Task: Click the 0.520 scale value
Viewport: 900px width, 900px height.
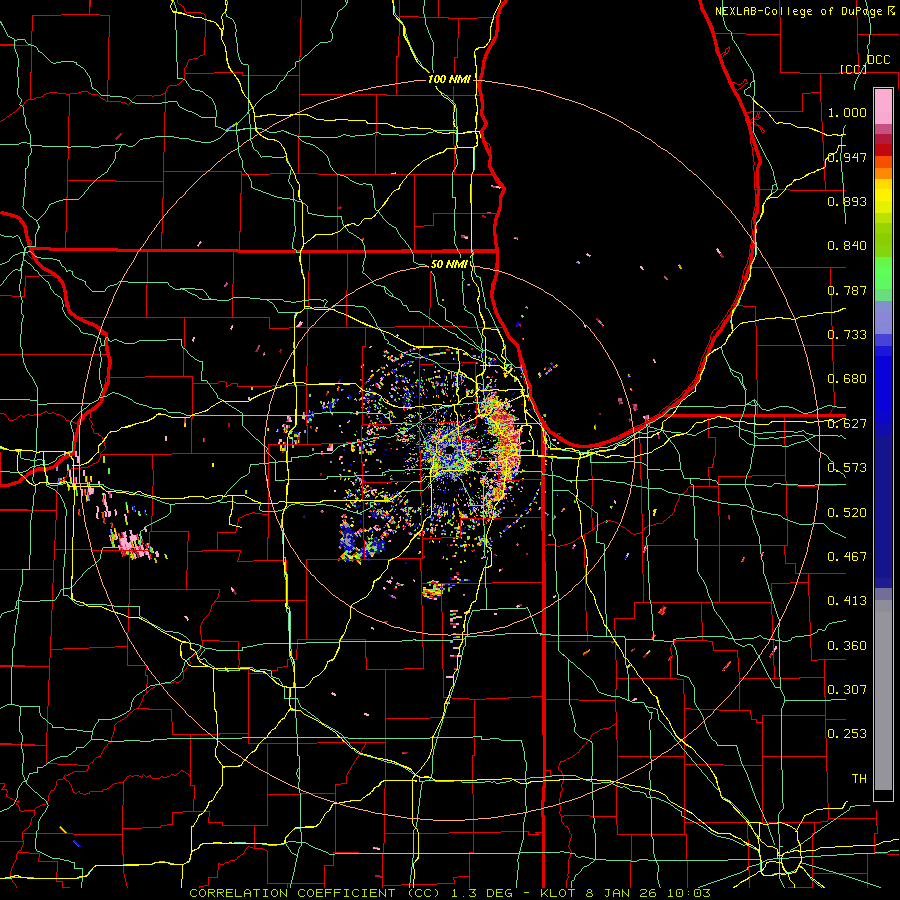Action: pyautogui.click(x=847, y=513)
